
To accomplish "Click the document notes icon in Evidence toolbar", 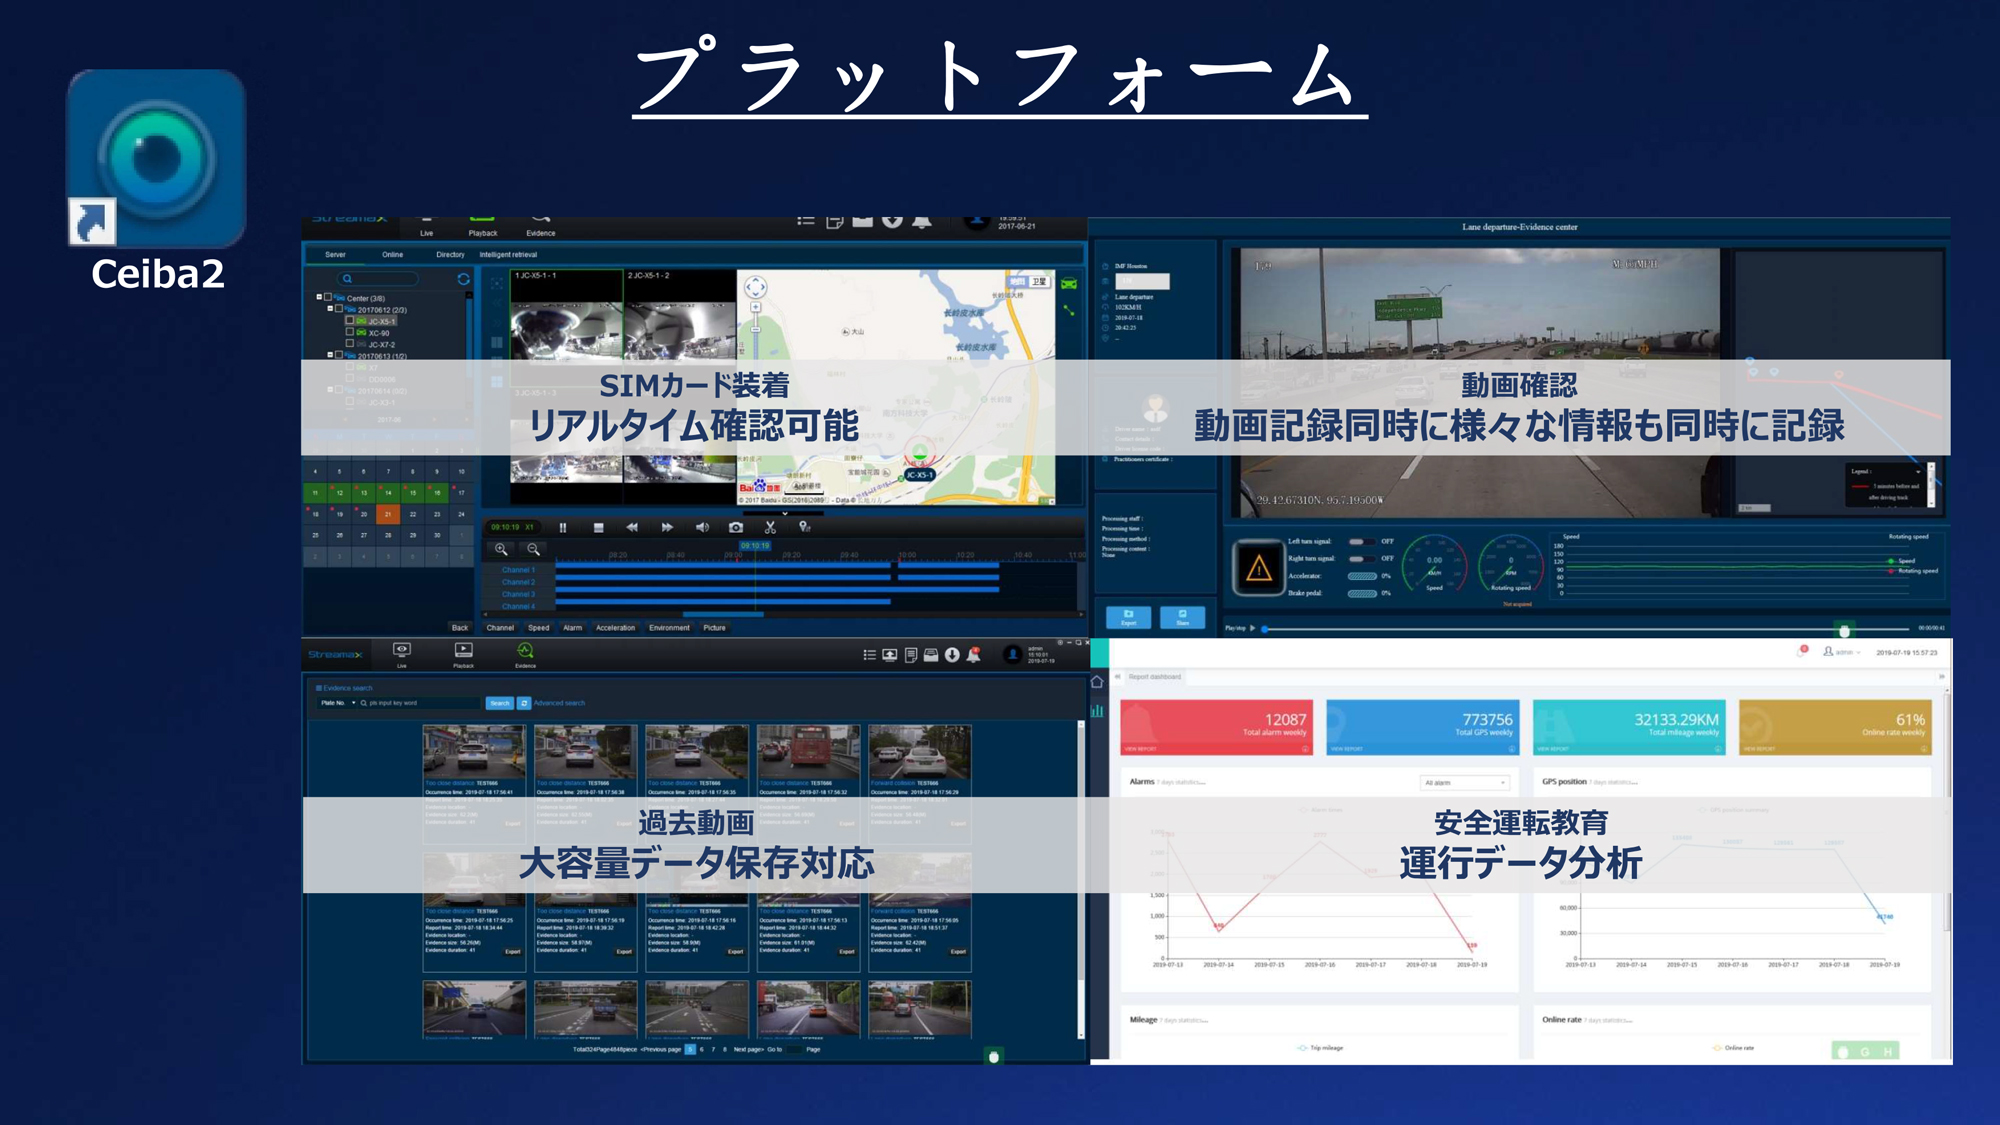I will pyautogui.click(x=910, y=655).
